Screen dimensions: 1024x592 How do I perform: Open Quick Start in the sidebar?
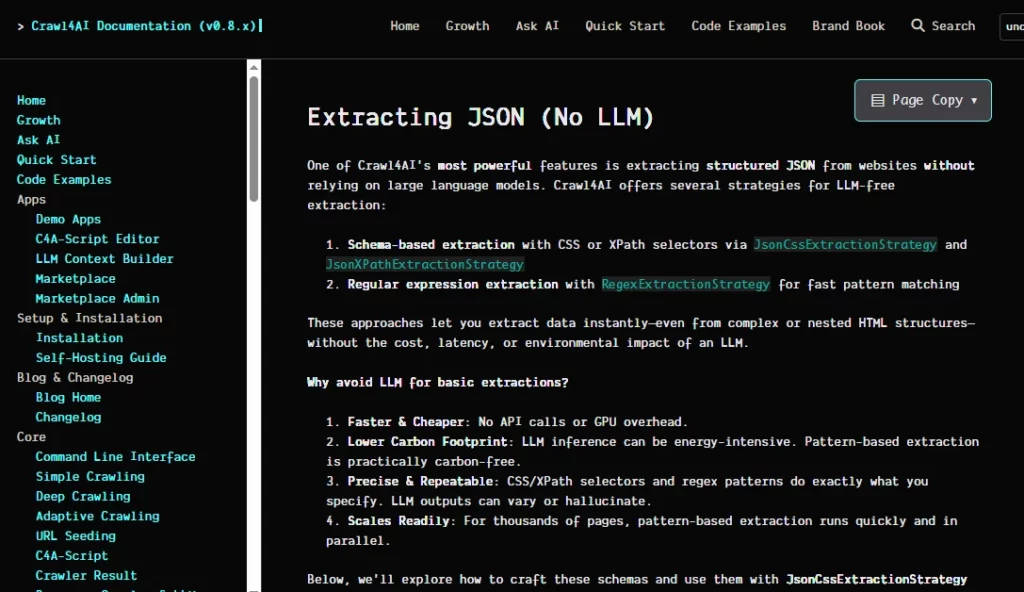coord(57,159)
